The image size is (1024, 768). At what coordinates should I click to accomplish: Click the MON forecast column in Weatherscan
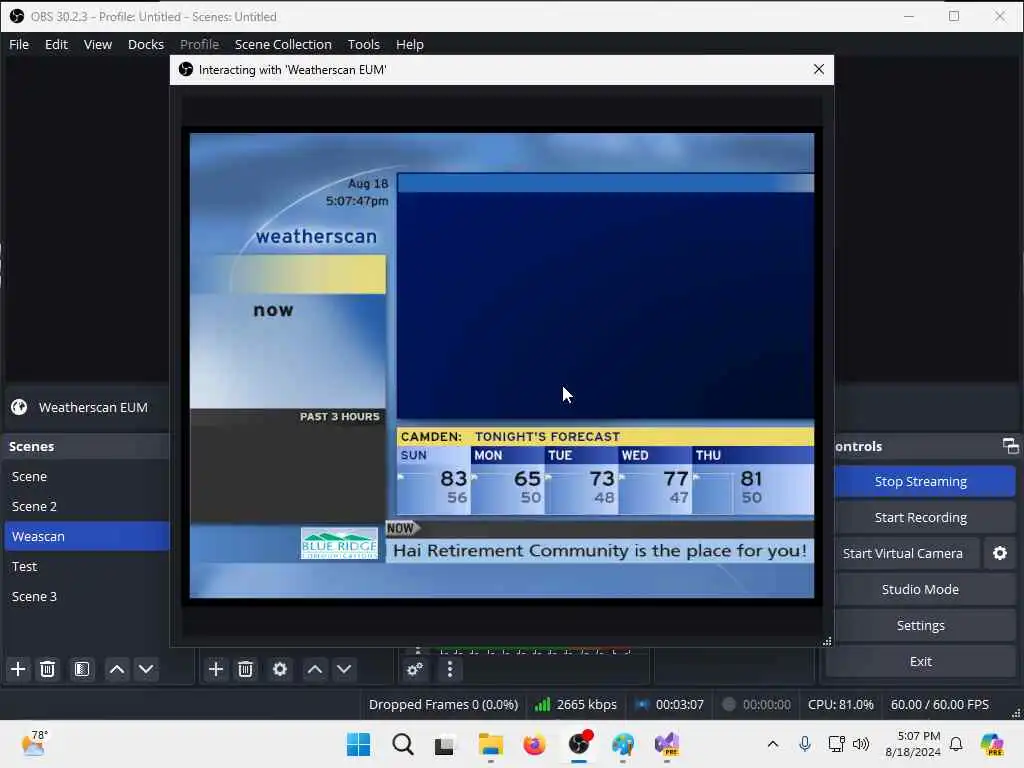tap(507, 481)
